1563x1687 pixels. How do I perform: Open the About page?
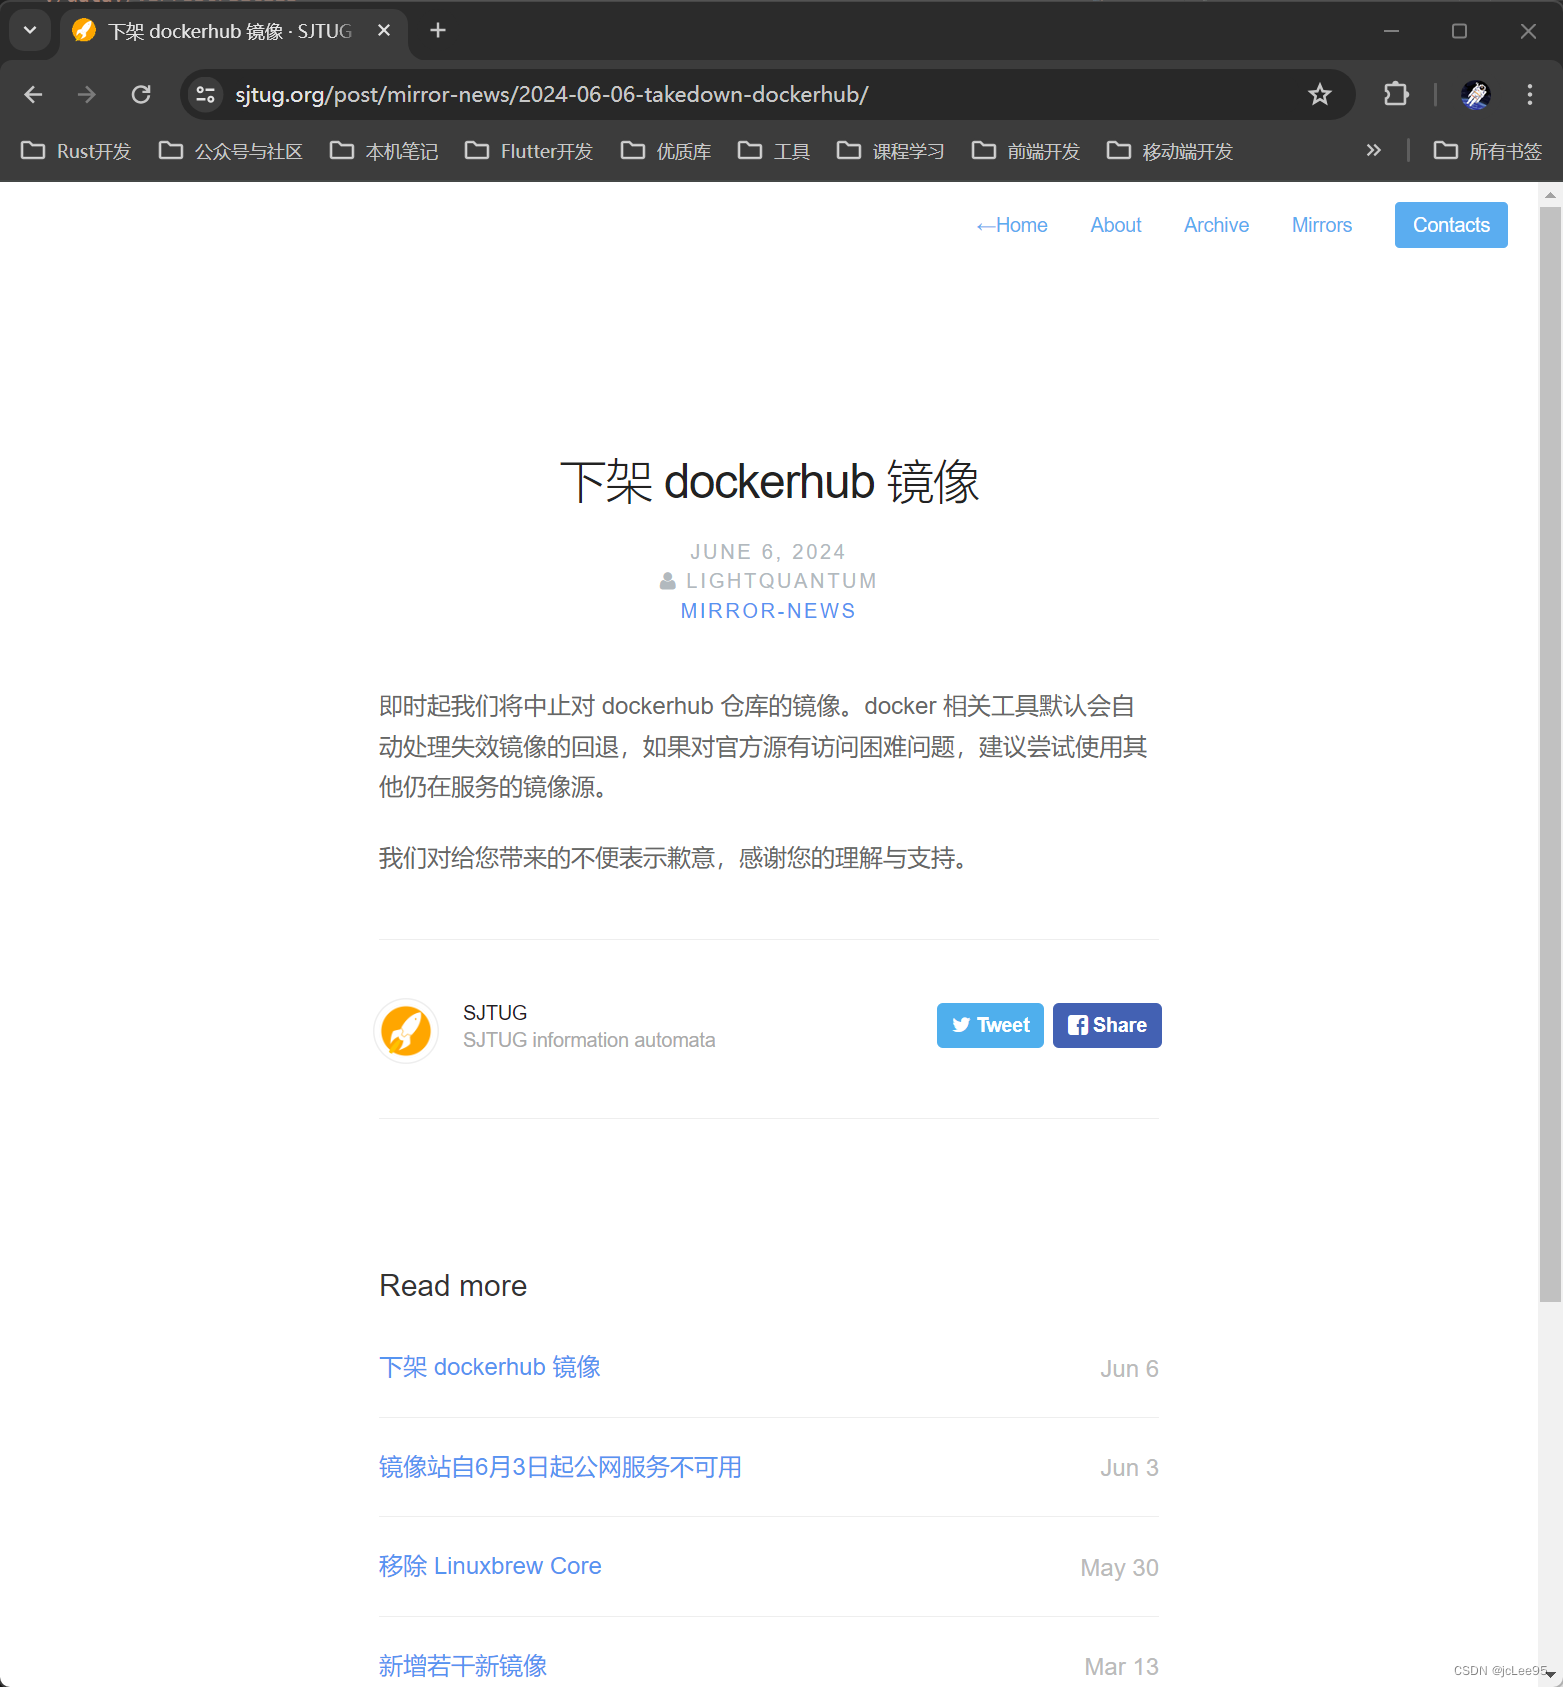pyautogui.click(x=1116, y=225)
